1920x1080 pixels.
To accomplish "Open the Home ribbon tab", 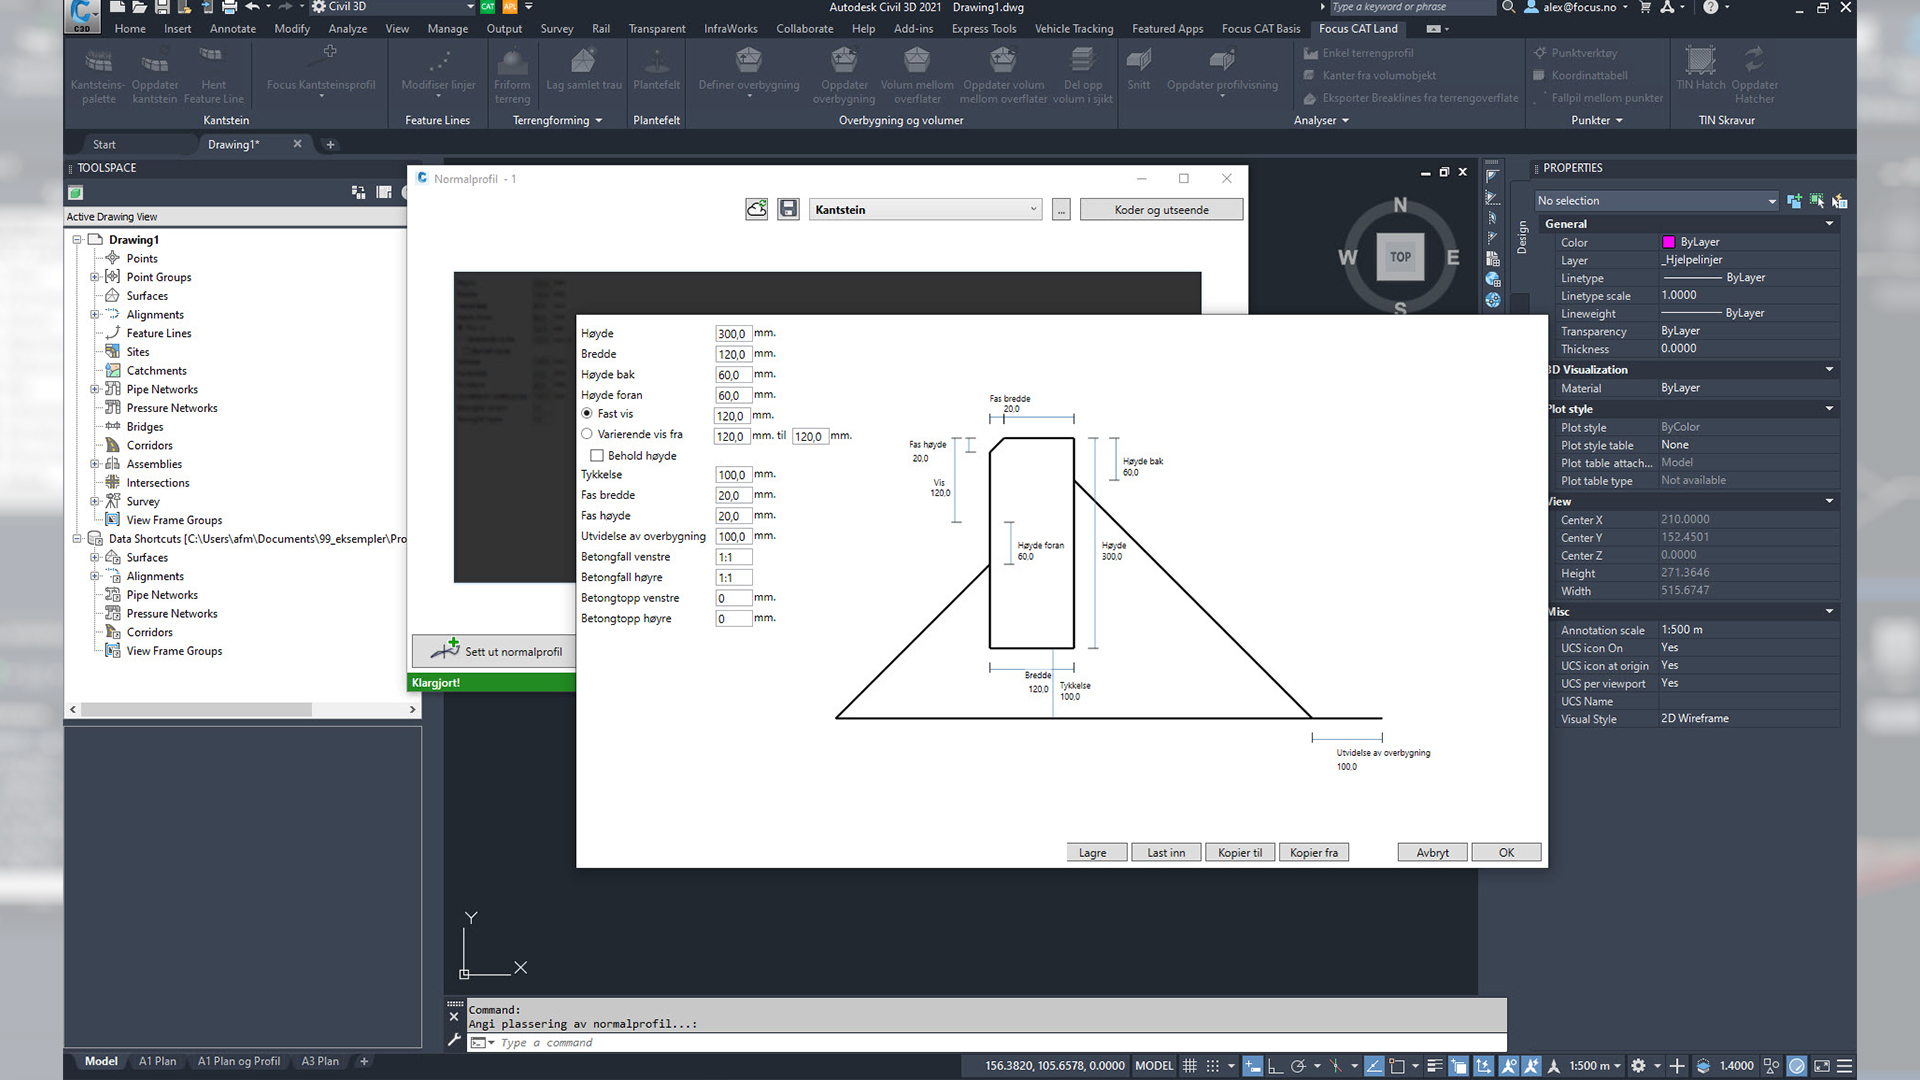I will click(130, 29).
